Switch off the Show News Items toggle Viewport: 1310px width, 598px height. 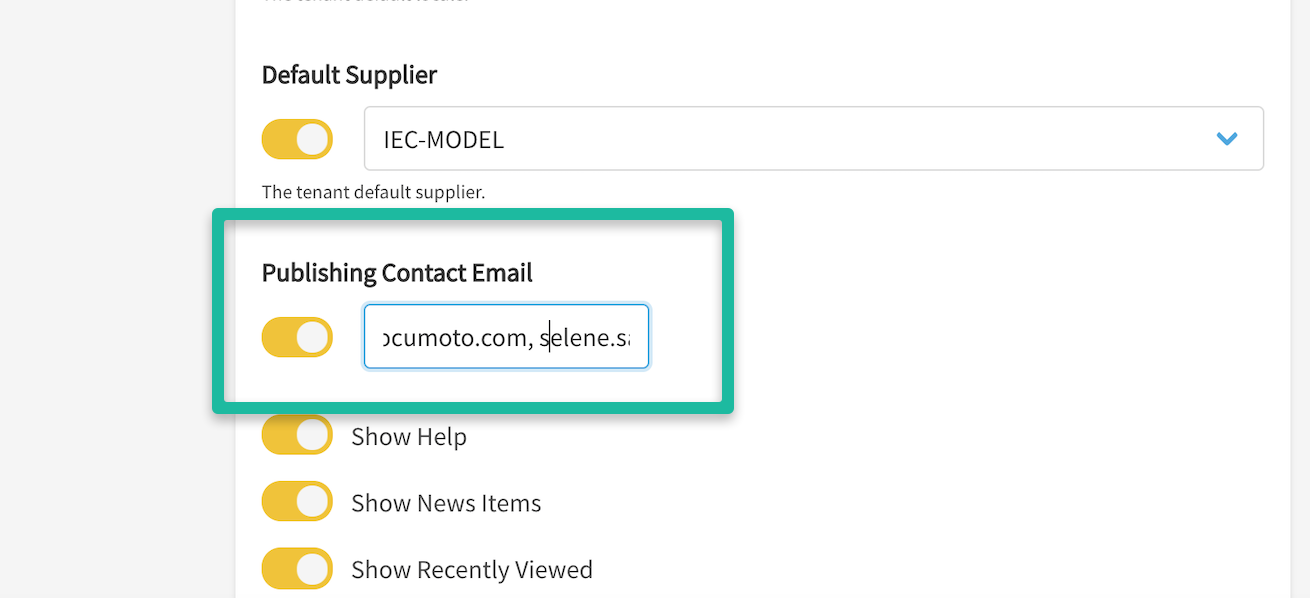click(297, 502)
